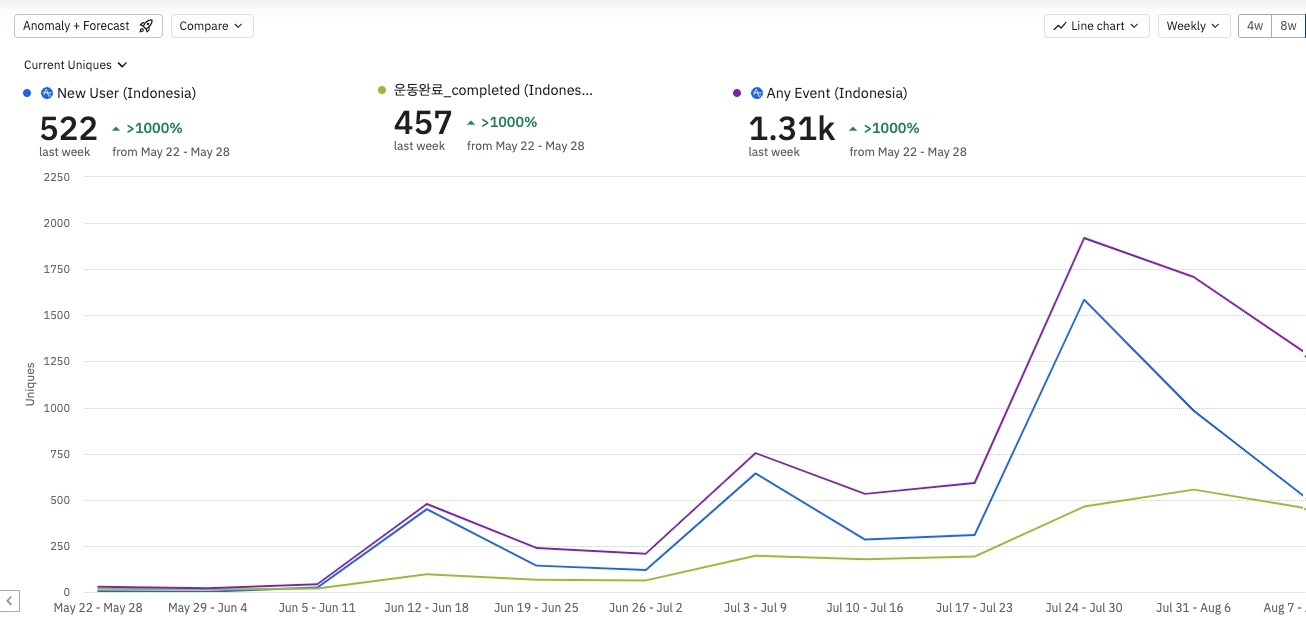Screen dimensions: 1306x628
Task: Toggle the New User series blue dot
Action: pyautogui.click(x=27, y=93)
